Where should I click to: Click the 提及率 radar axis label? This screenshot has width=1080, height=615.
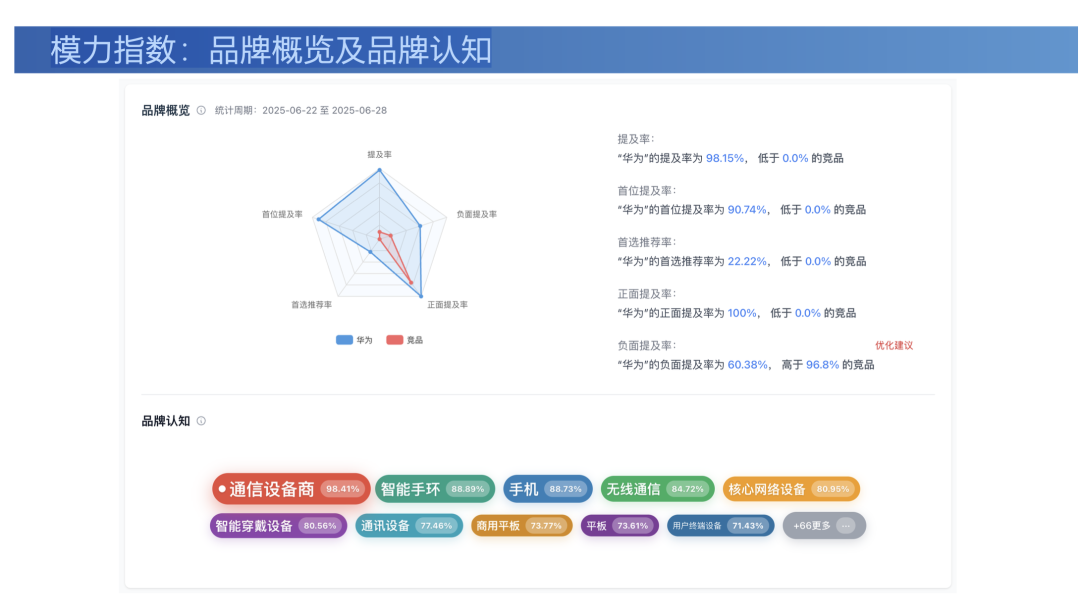click(x=380, y=155)
